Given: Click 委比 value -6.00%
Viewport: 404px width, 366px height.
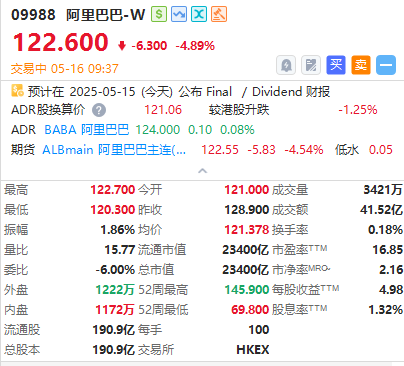Looking at the screenshot, I should click(115, 270).
